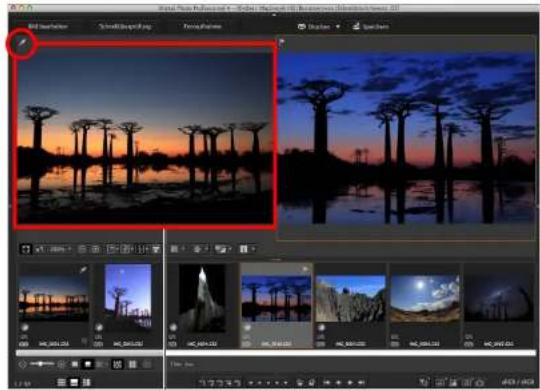
Task: Click the fit-to-window icon in preview toolbar
Action: 25,249
